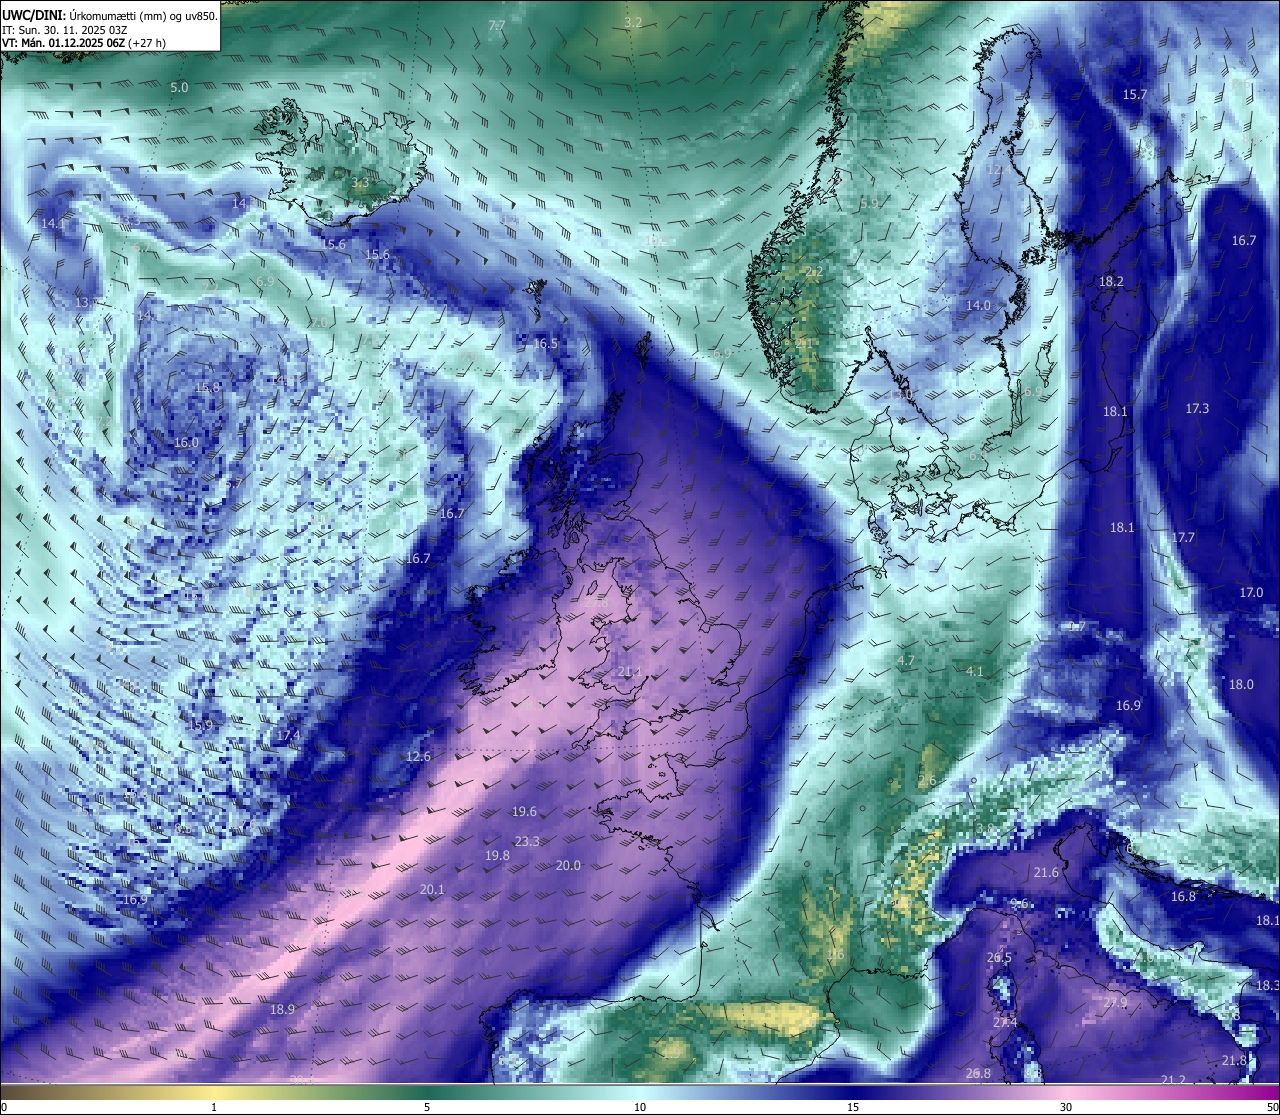
Task: Click the 27.4 value near Sardinia
Action: coord(1005,1023)
